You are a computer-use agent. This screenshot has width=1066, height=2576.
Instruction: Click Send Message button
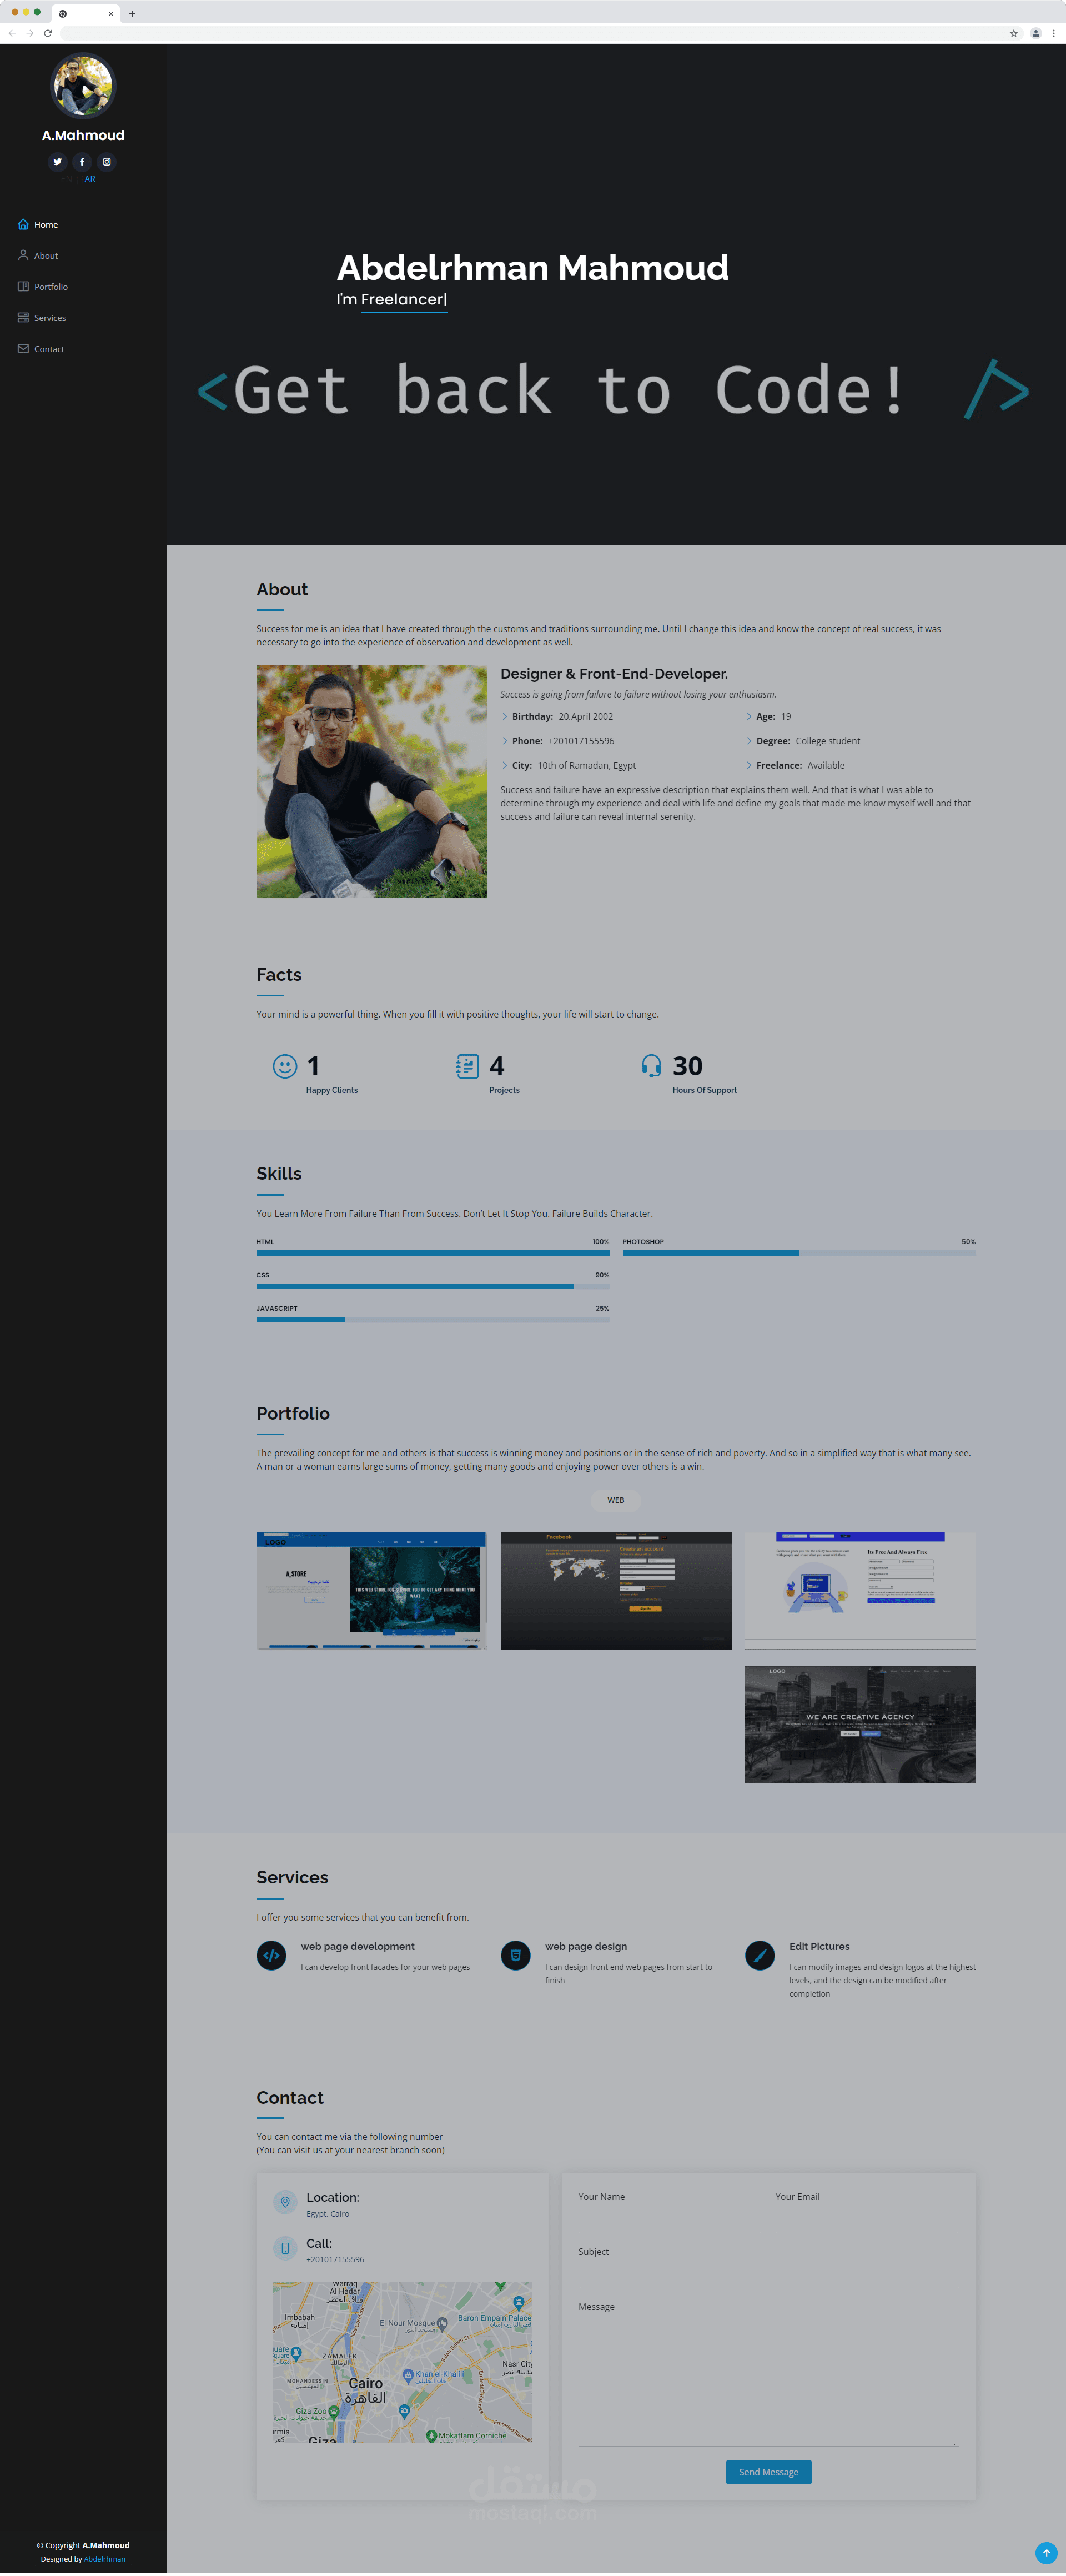pos(768,2472)
